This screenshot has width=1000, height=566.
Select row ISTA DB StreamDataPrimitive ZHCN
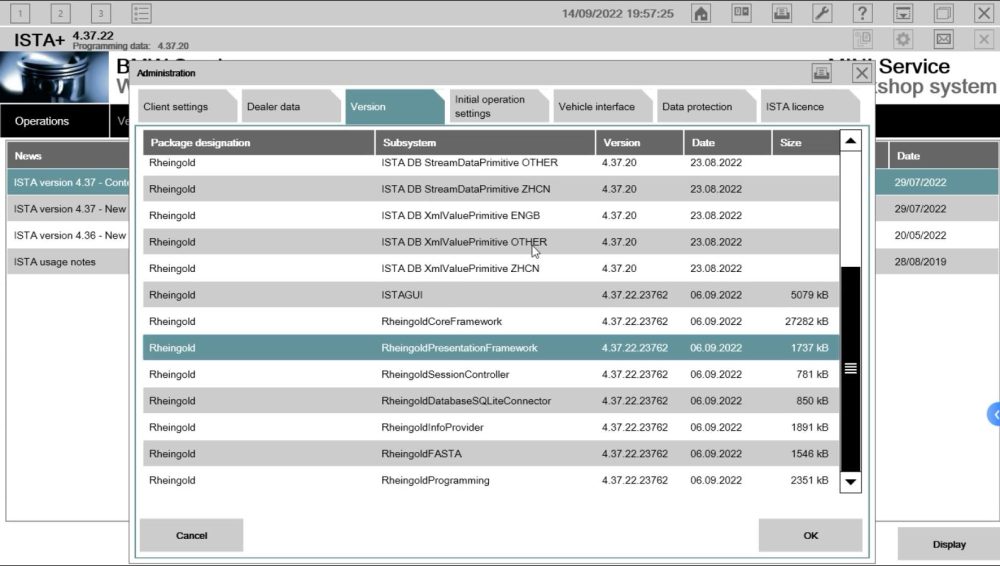point(490,189)
